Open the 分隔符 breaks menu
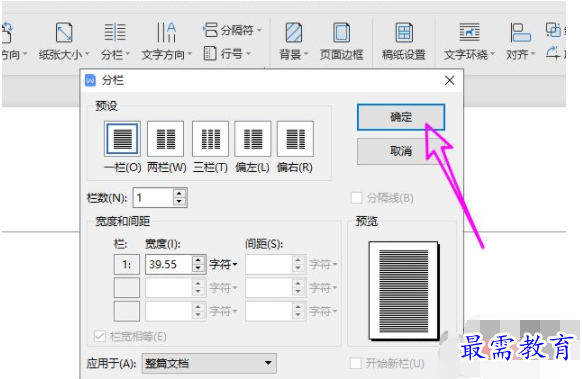Screen dimensions: 582x379 pos(232,30)
